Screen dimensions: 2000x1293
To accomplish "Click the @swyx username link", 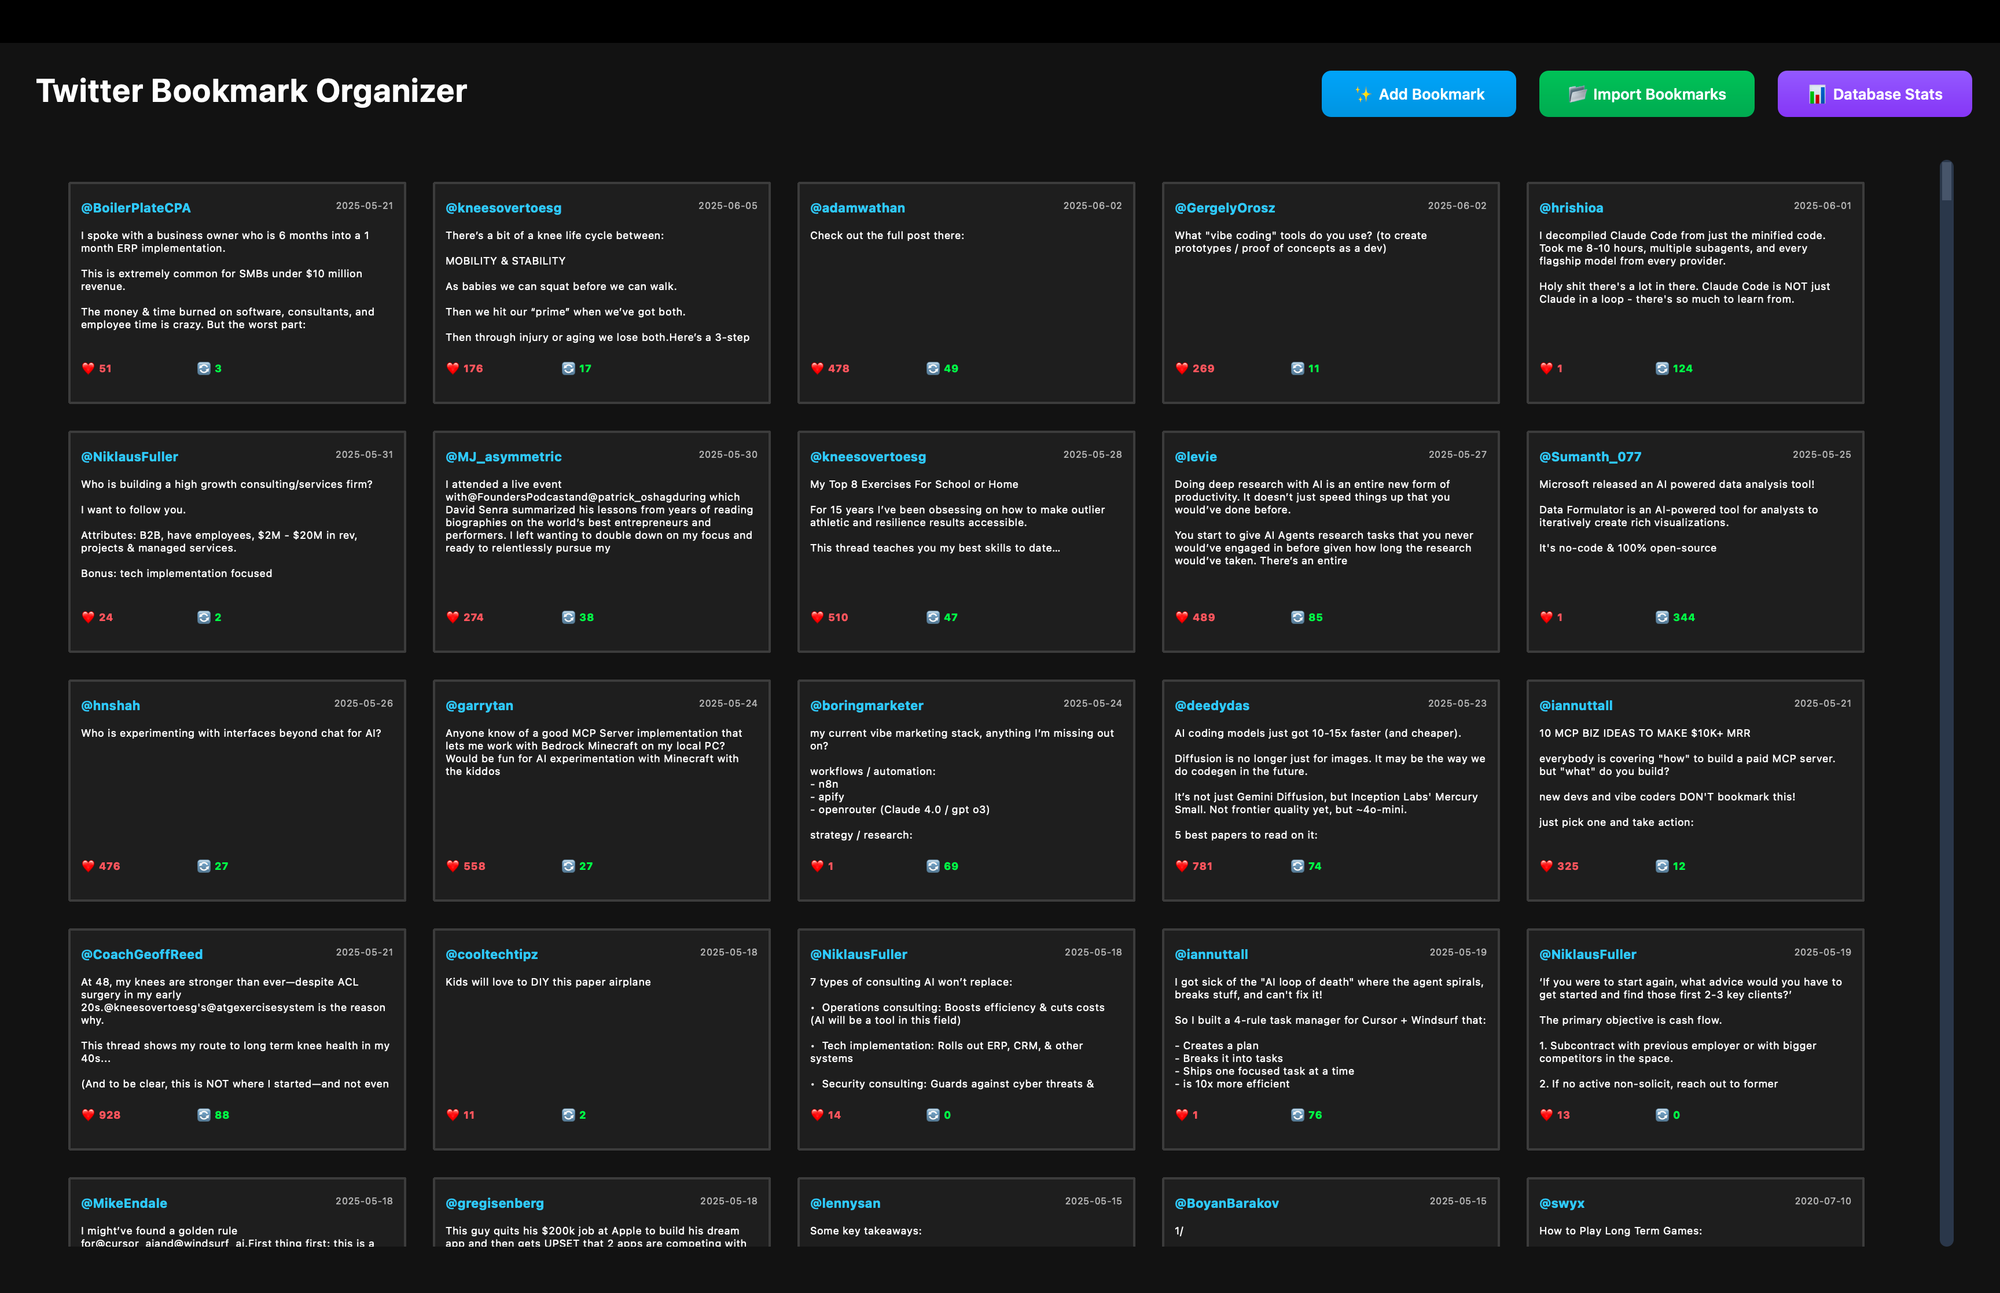I will point(1561,1204).
